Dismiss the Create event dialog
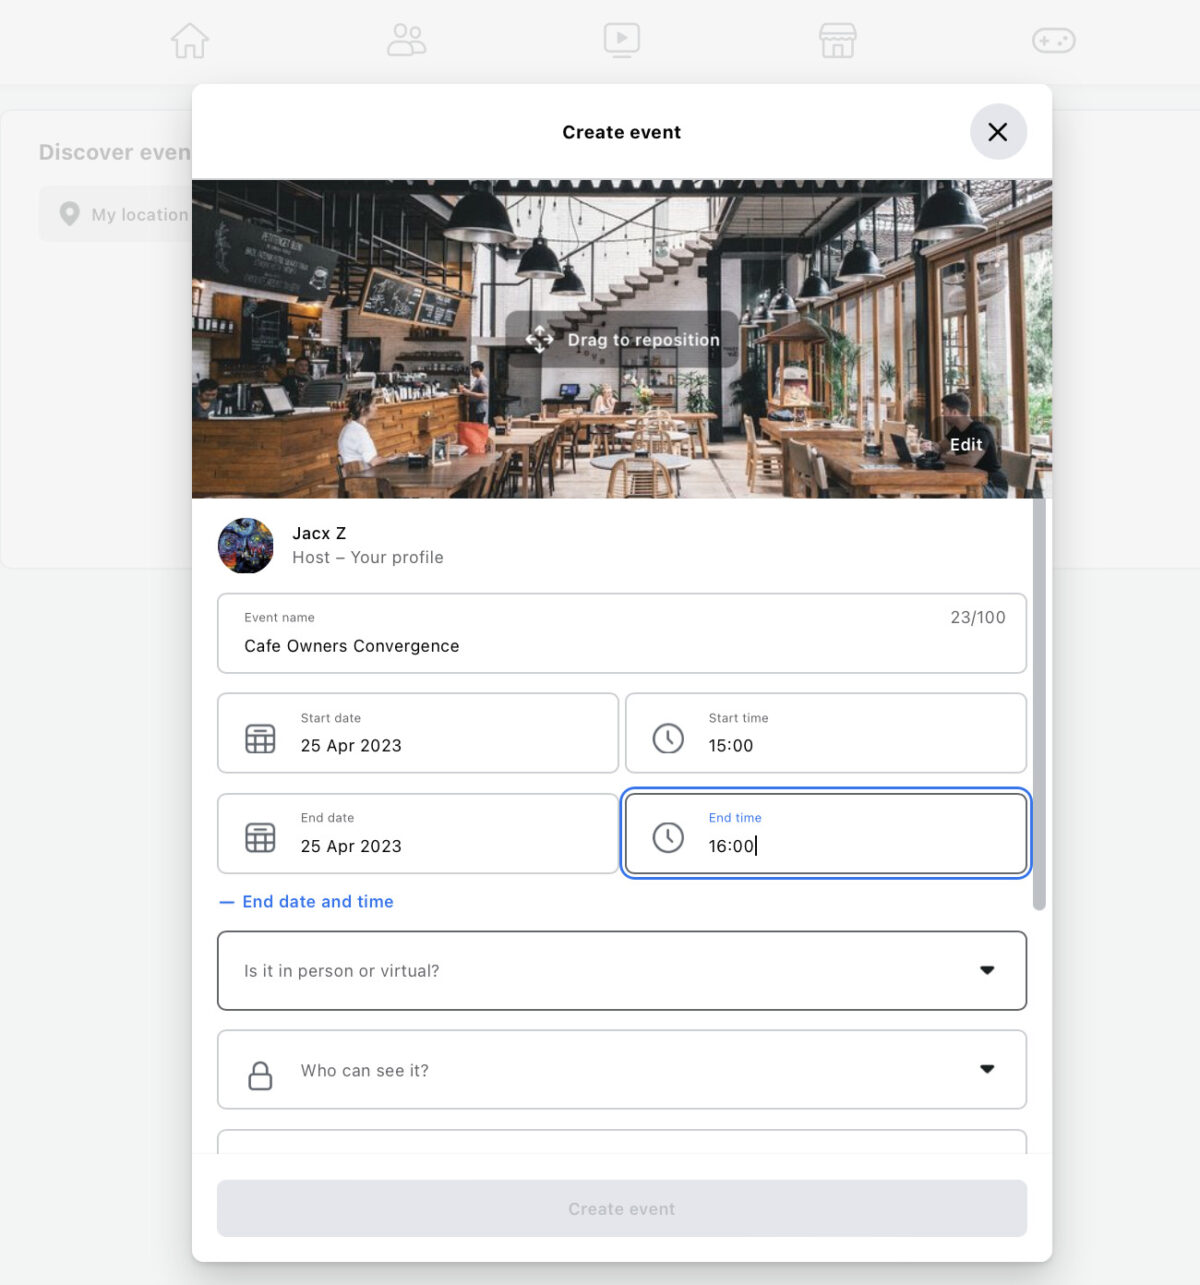Viewport: 1200px width, 1285px height. coord(997,131)
